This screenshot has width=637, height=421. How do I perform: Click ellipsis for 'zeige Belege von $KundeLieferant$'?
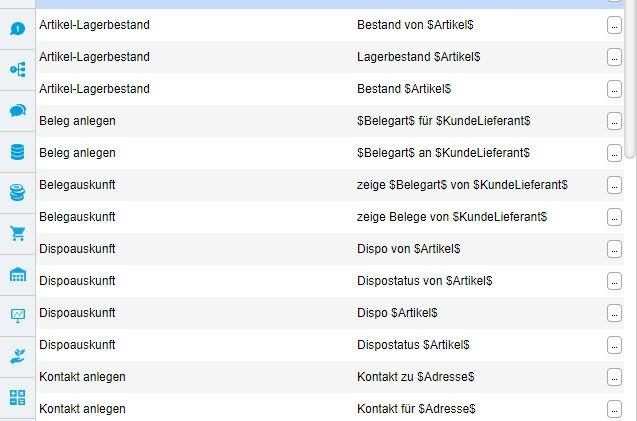tap(614, 217)
